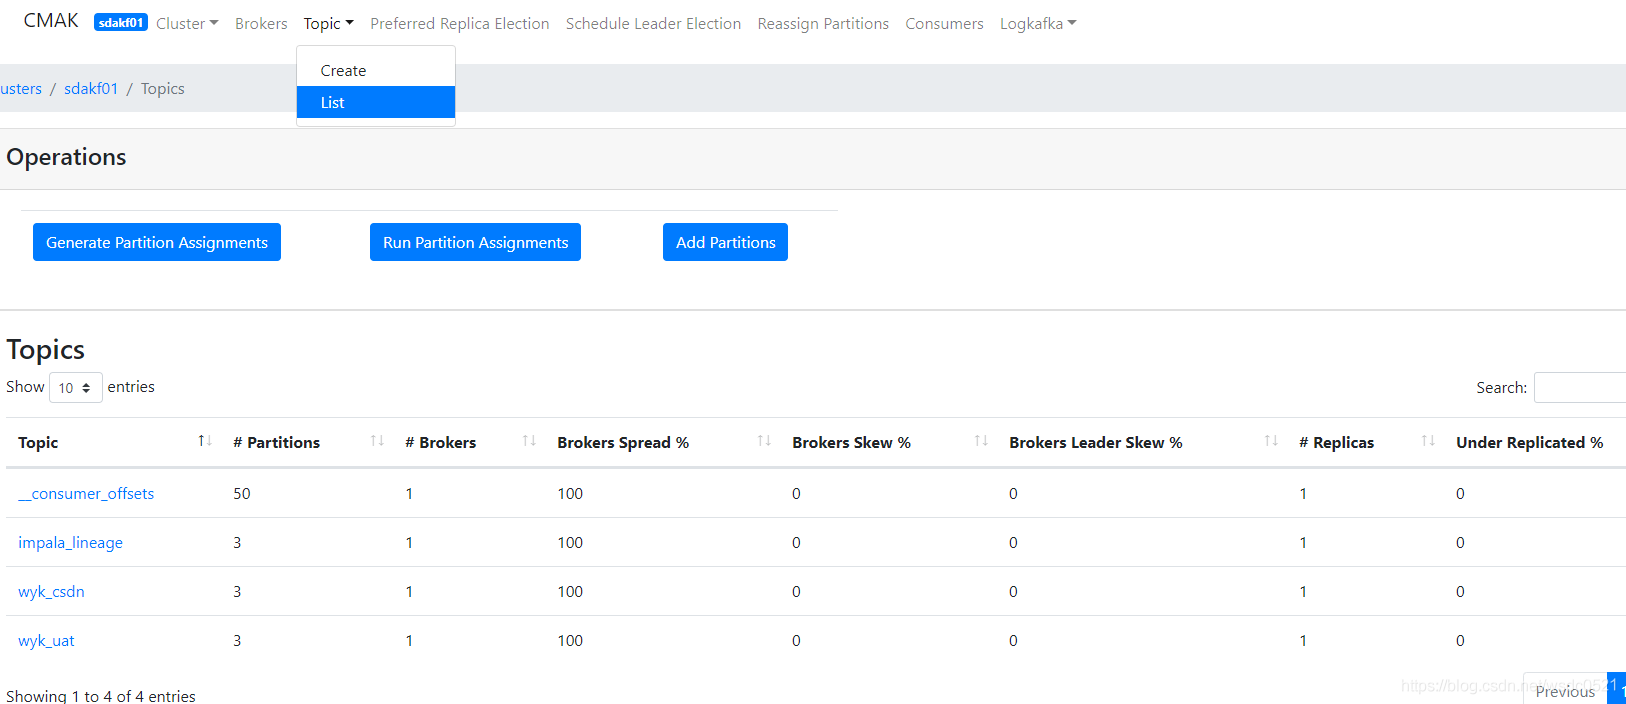
Task: Click the sdakf01 breadcrumb link
Action: (x=91, y=88)
